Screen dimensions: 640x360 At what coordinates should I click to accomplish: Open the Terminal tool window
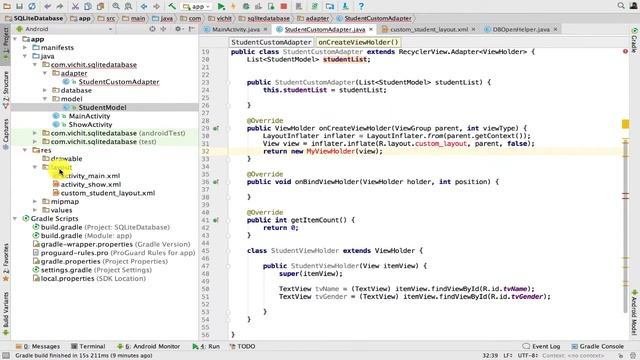tap(88, 346)
